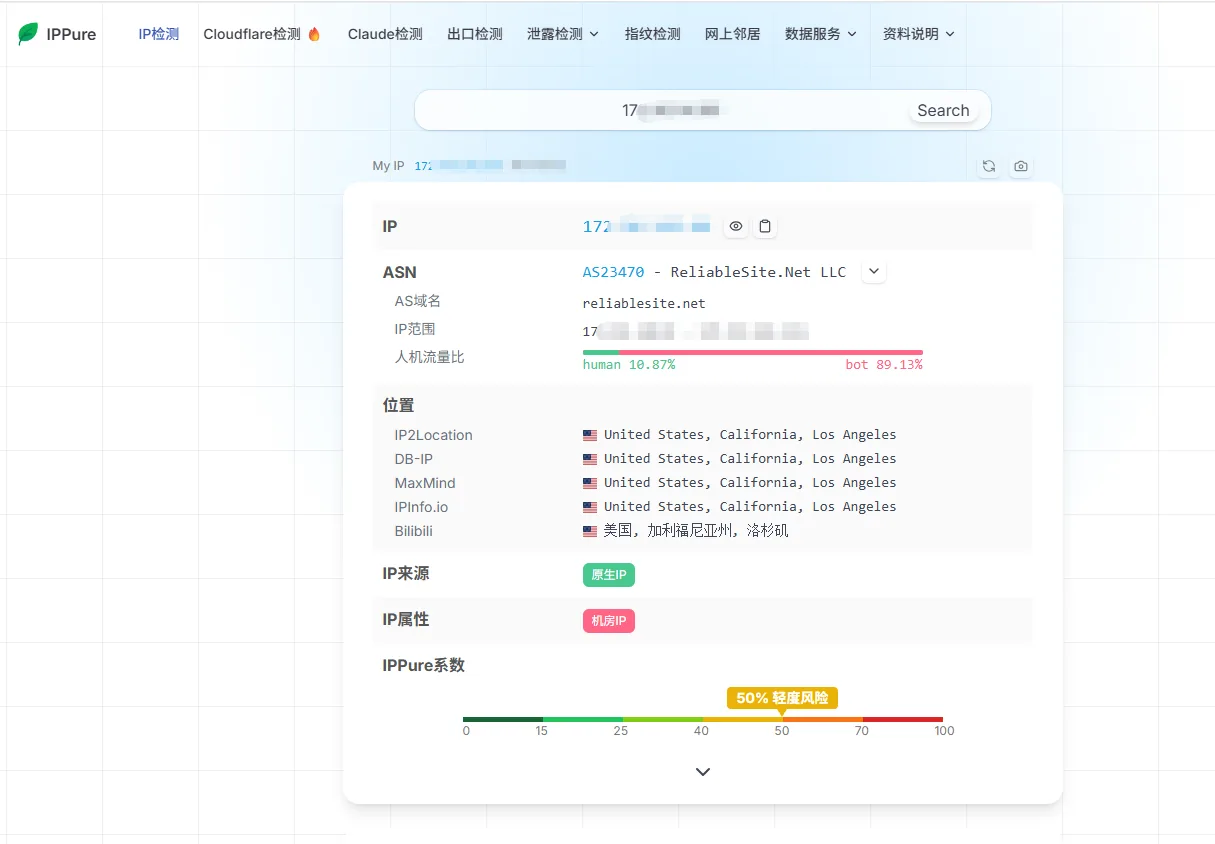
Task: Click the 原生IP badge
Action: tap(609, 575)
